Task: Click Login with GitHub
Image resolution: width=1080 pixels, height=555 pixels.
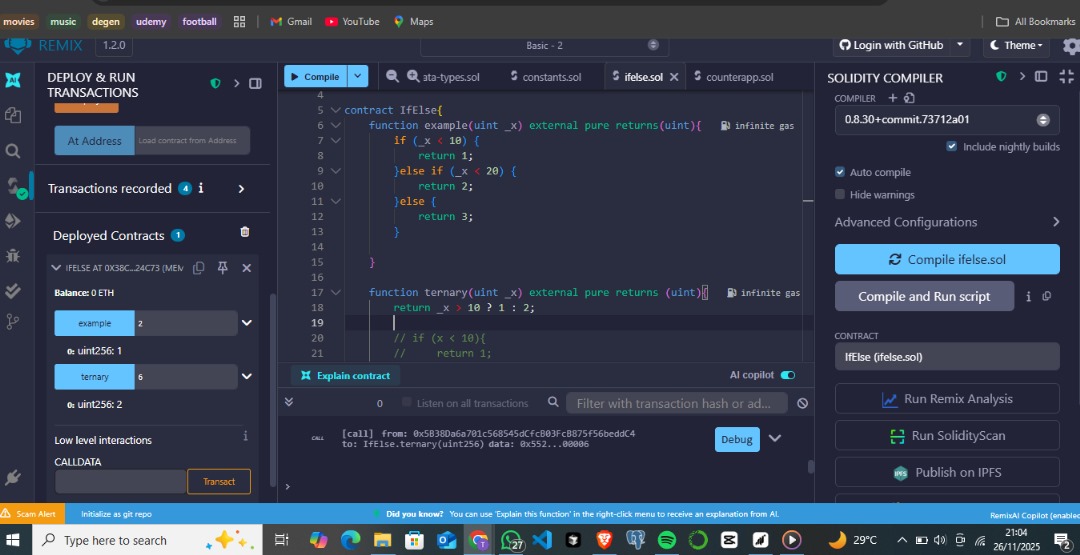Action: [891, 45]
